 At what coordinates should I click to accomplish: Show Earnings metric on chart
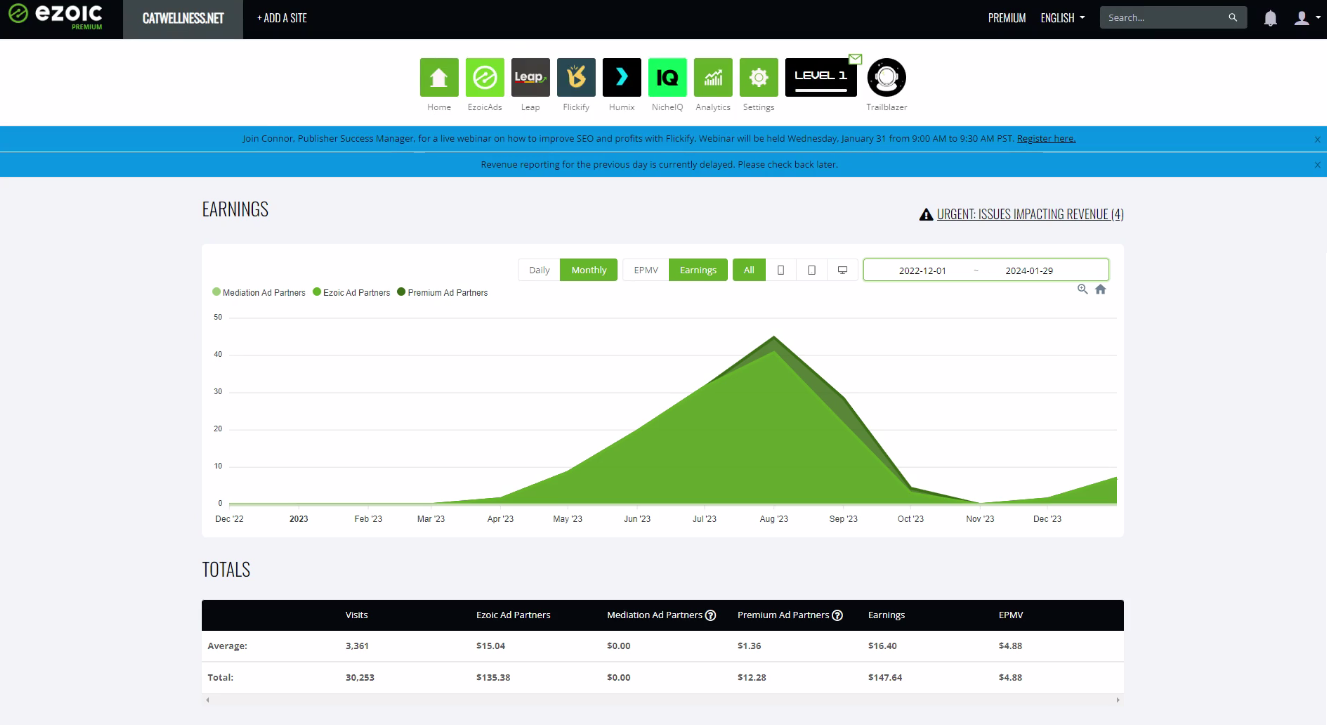pos(698,270)
